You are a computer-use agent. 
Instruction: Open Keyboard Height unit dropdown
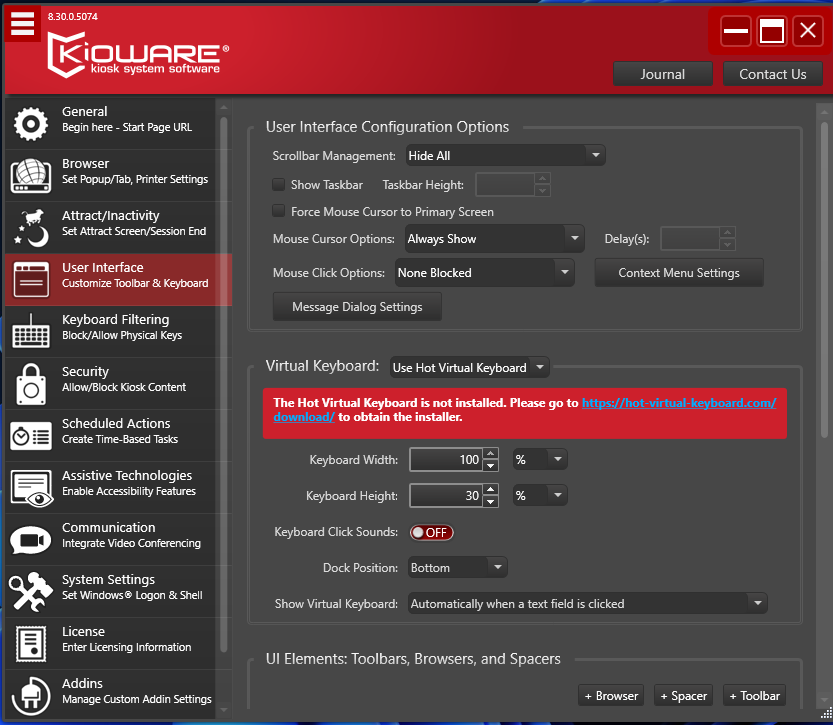click(540, 496)
